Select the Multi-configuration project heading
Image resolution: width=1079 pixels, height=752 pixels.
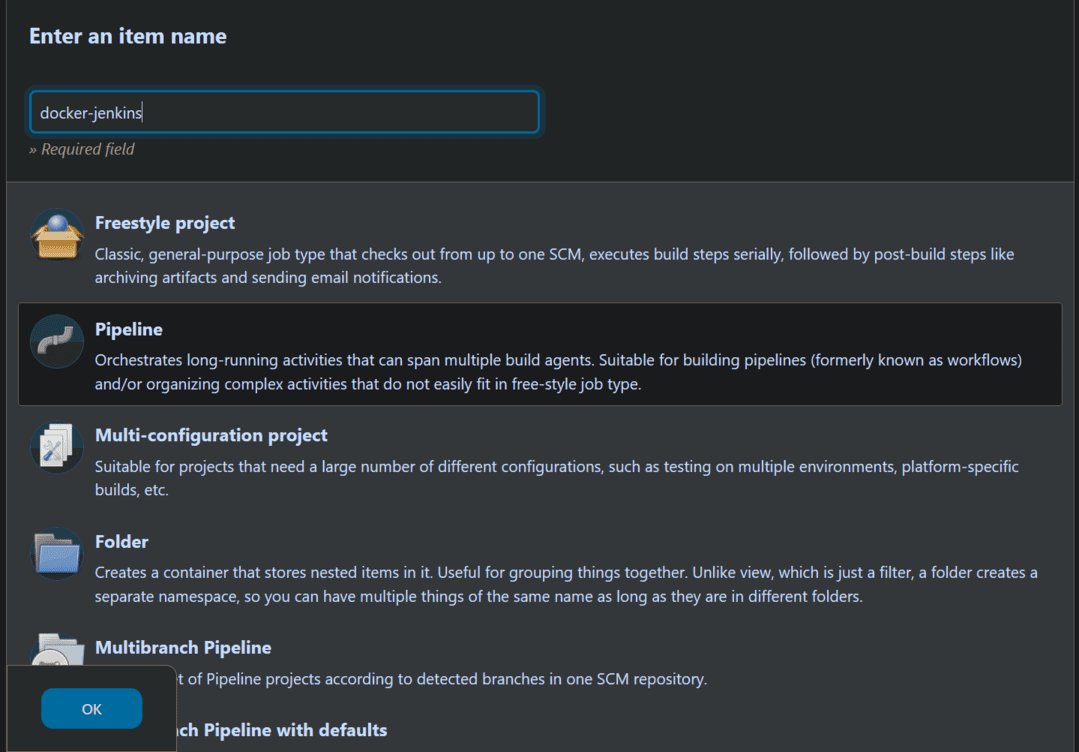[211, 435]
